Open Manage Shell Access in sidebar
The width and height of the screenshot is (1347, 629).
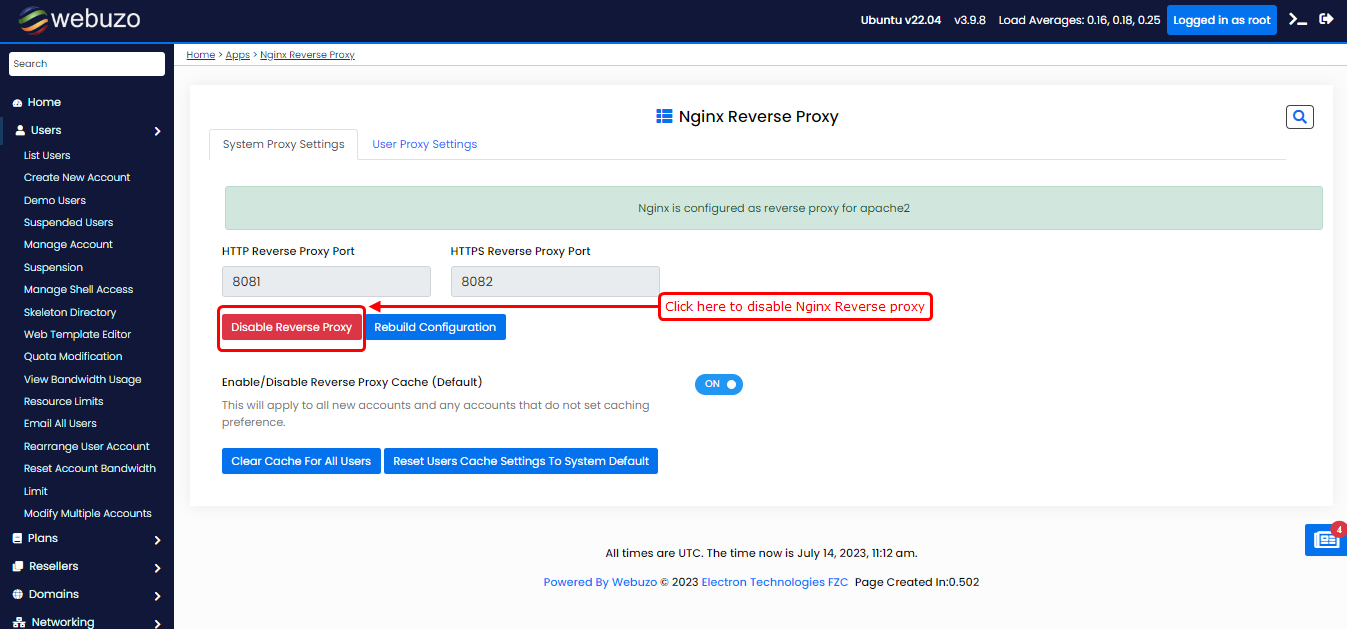tap(78, 289)
